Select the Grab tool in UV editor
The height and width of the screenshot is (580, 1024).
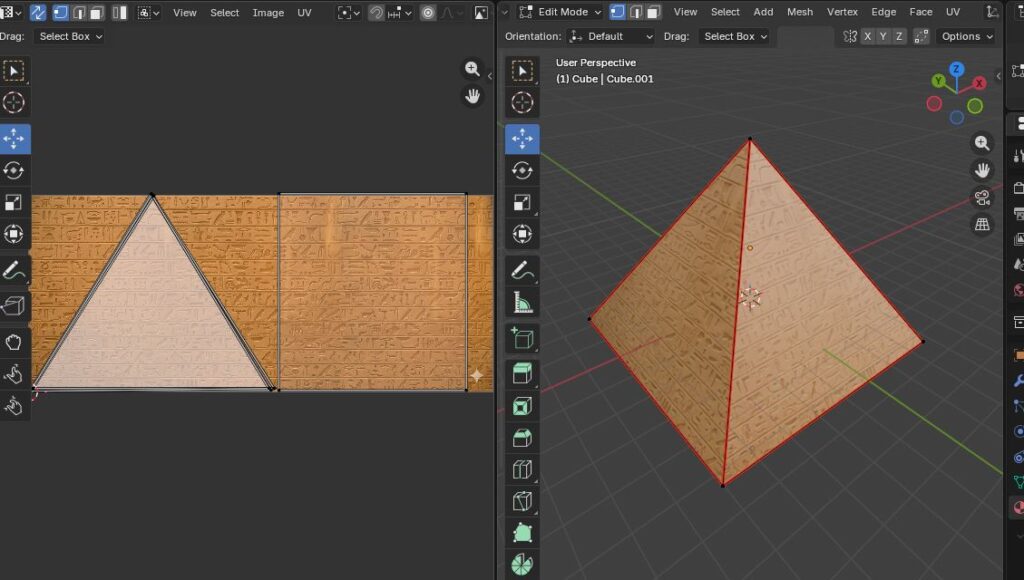point(14,342)
